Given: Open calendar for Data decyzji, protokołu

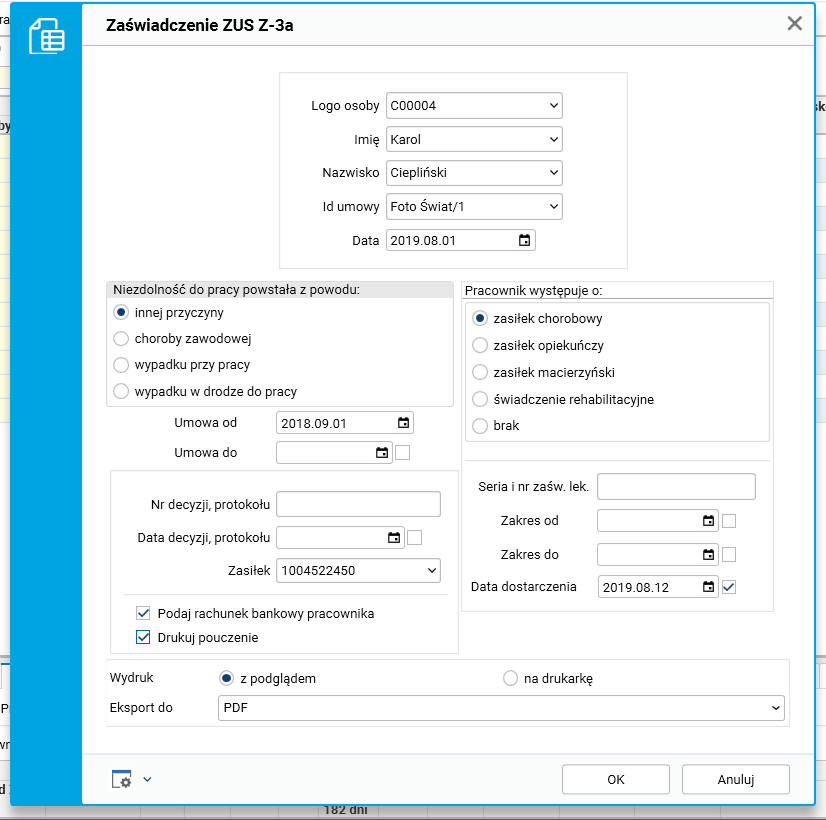Looking at the screenshot, I should tap(394, 538).
